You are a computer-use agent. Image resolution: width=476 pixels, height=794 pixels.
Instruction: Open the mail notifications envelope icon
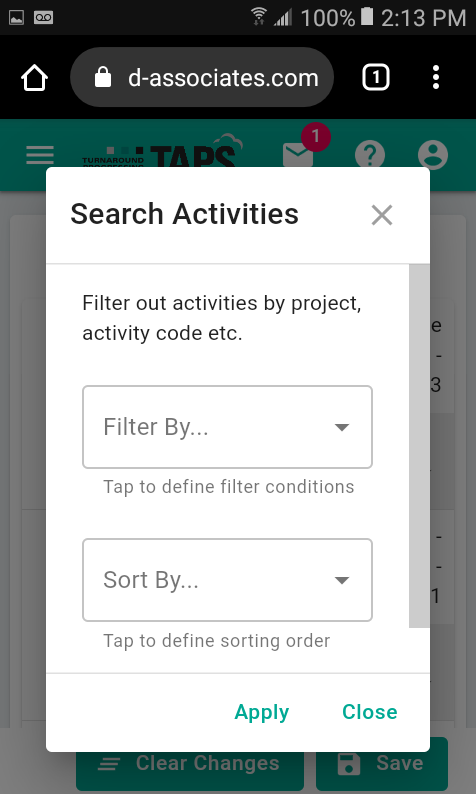pyautogui.click(x=298, y=154)
